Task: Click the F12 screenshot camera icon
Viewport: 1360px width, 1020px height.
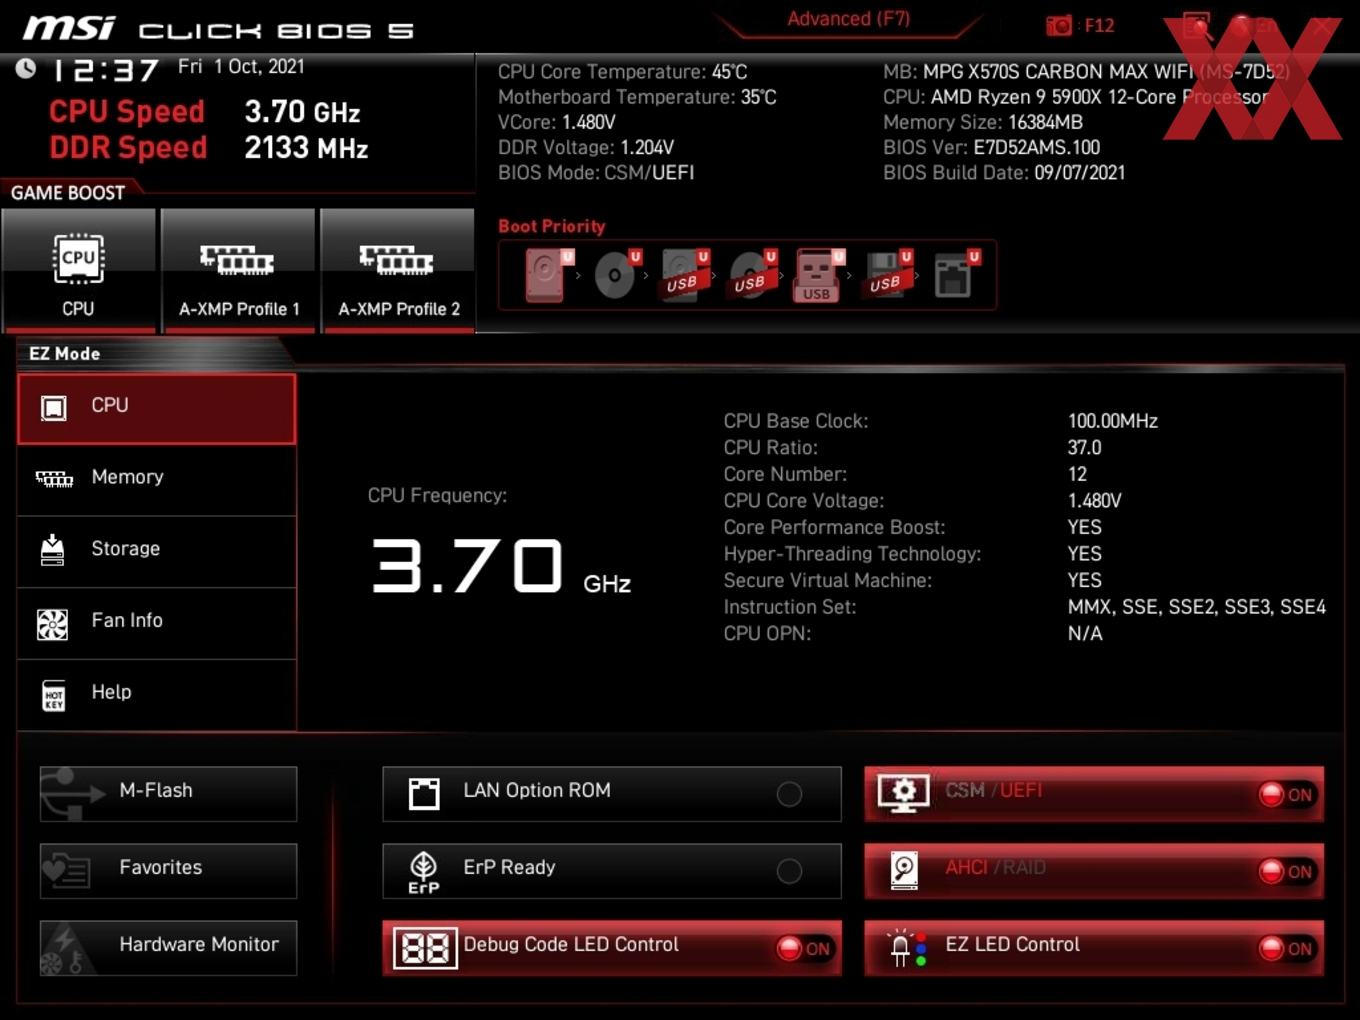Action: coord(1058,26)
